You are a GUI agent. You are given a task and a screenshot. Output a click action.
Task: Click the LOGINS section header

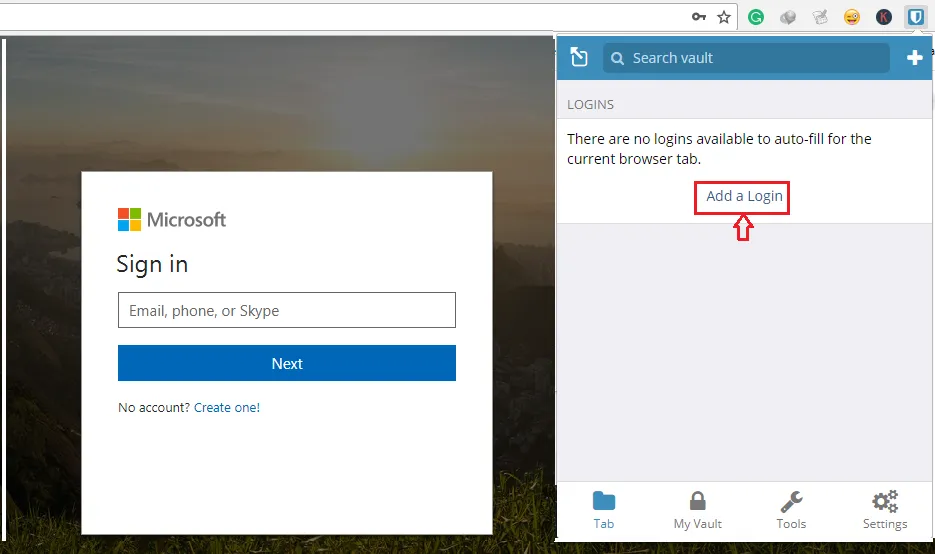click(590, 104)
